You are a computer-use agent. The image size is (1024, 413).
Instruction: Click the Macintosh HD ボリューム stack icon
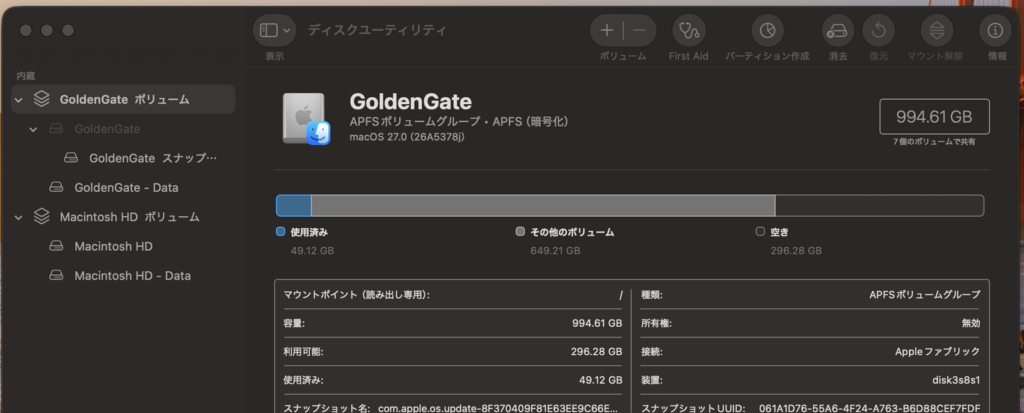42,216
